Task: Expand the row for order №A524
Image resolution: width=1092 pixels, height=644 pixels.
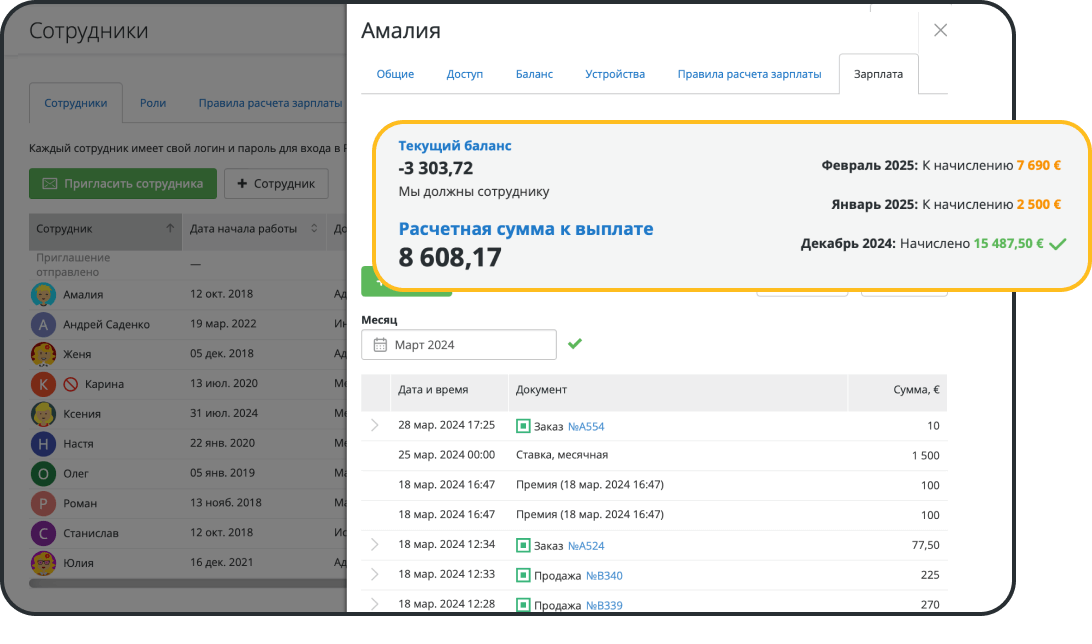Action: 375,545
